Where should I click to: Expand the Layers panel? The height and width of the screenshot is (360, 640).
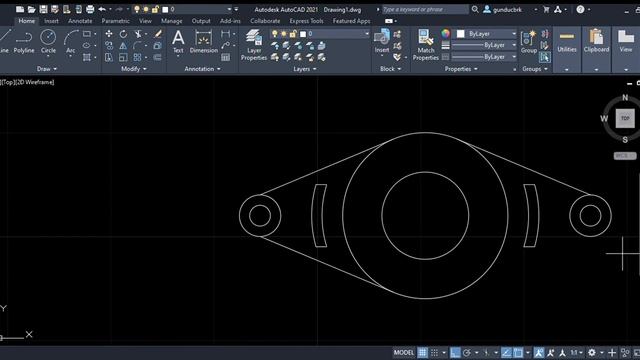(x=304, y=69)
